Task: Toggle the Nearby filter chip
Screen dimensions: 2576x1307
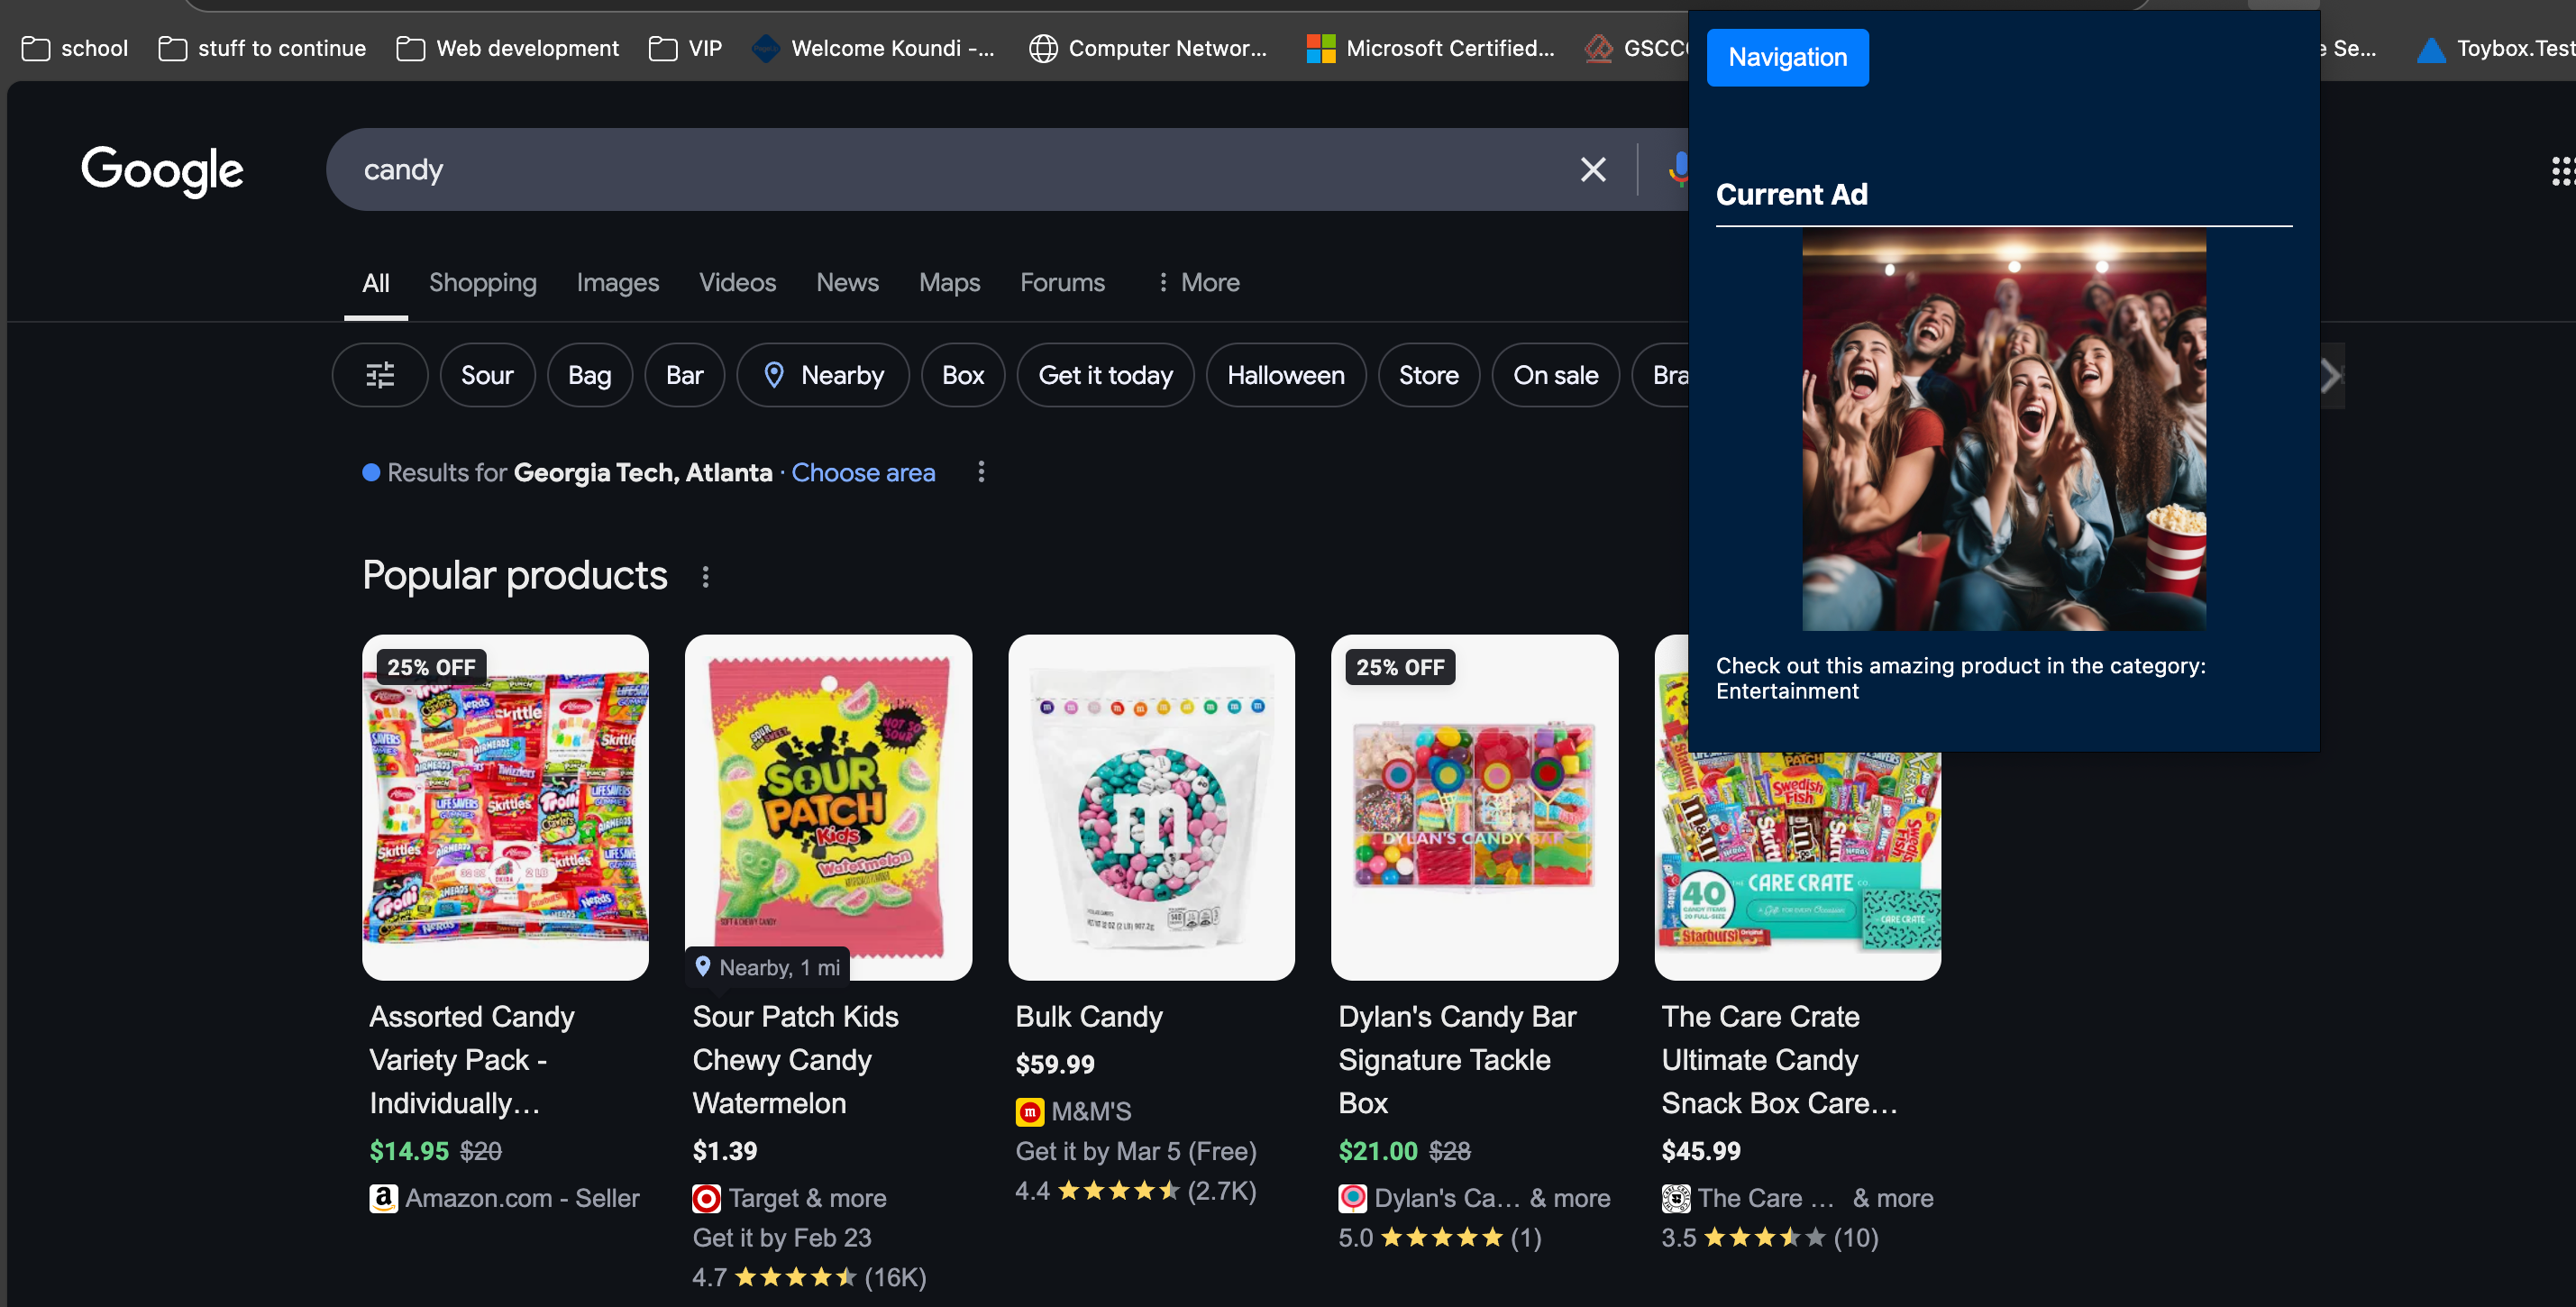Action: click(x=823, y=375)
